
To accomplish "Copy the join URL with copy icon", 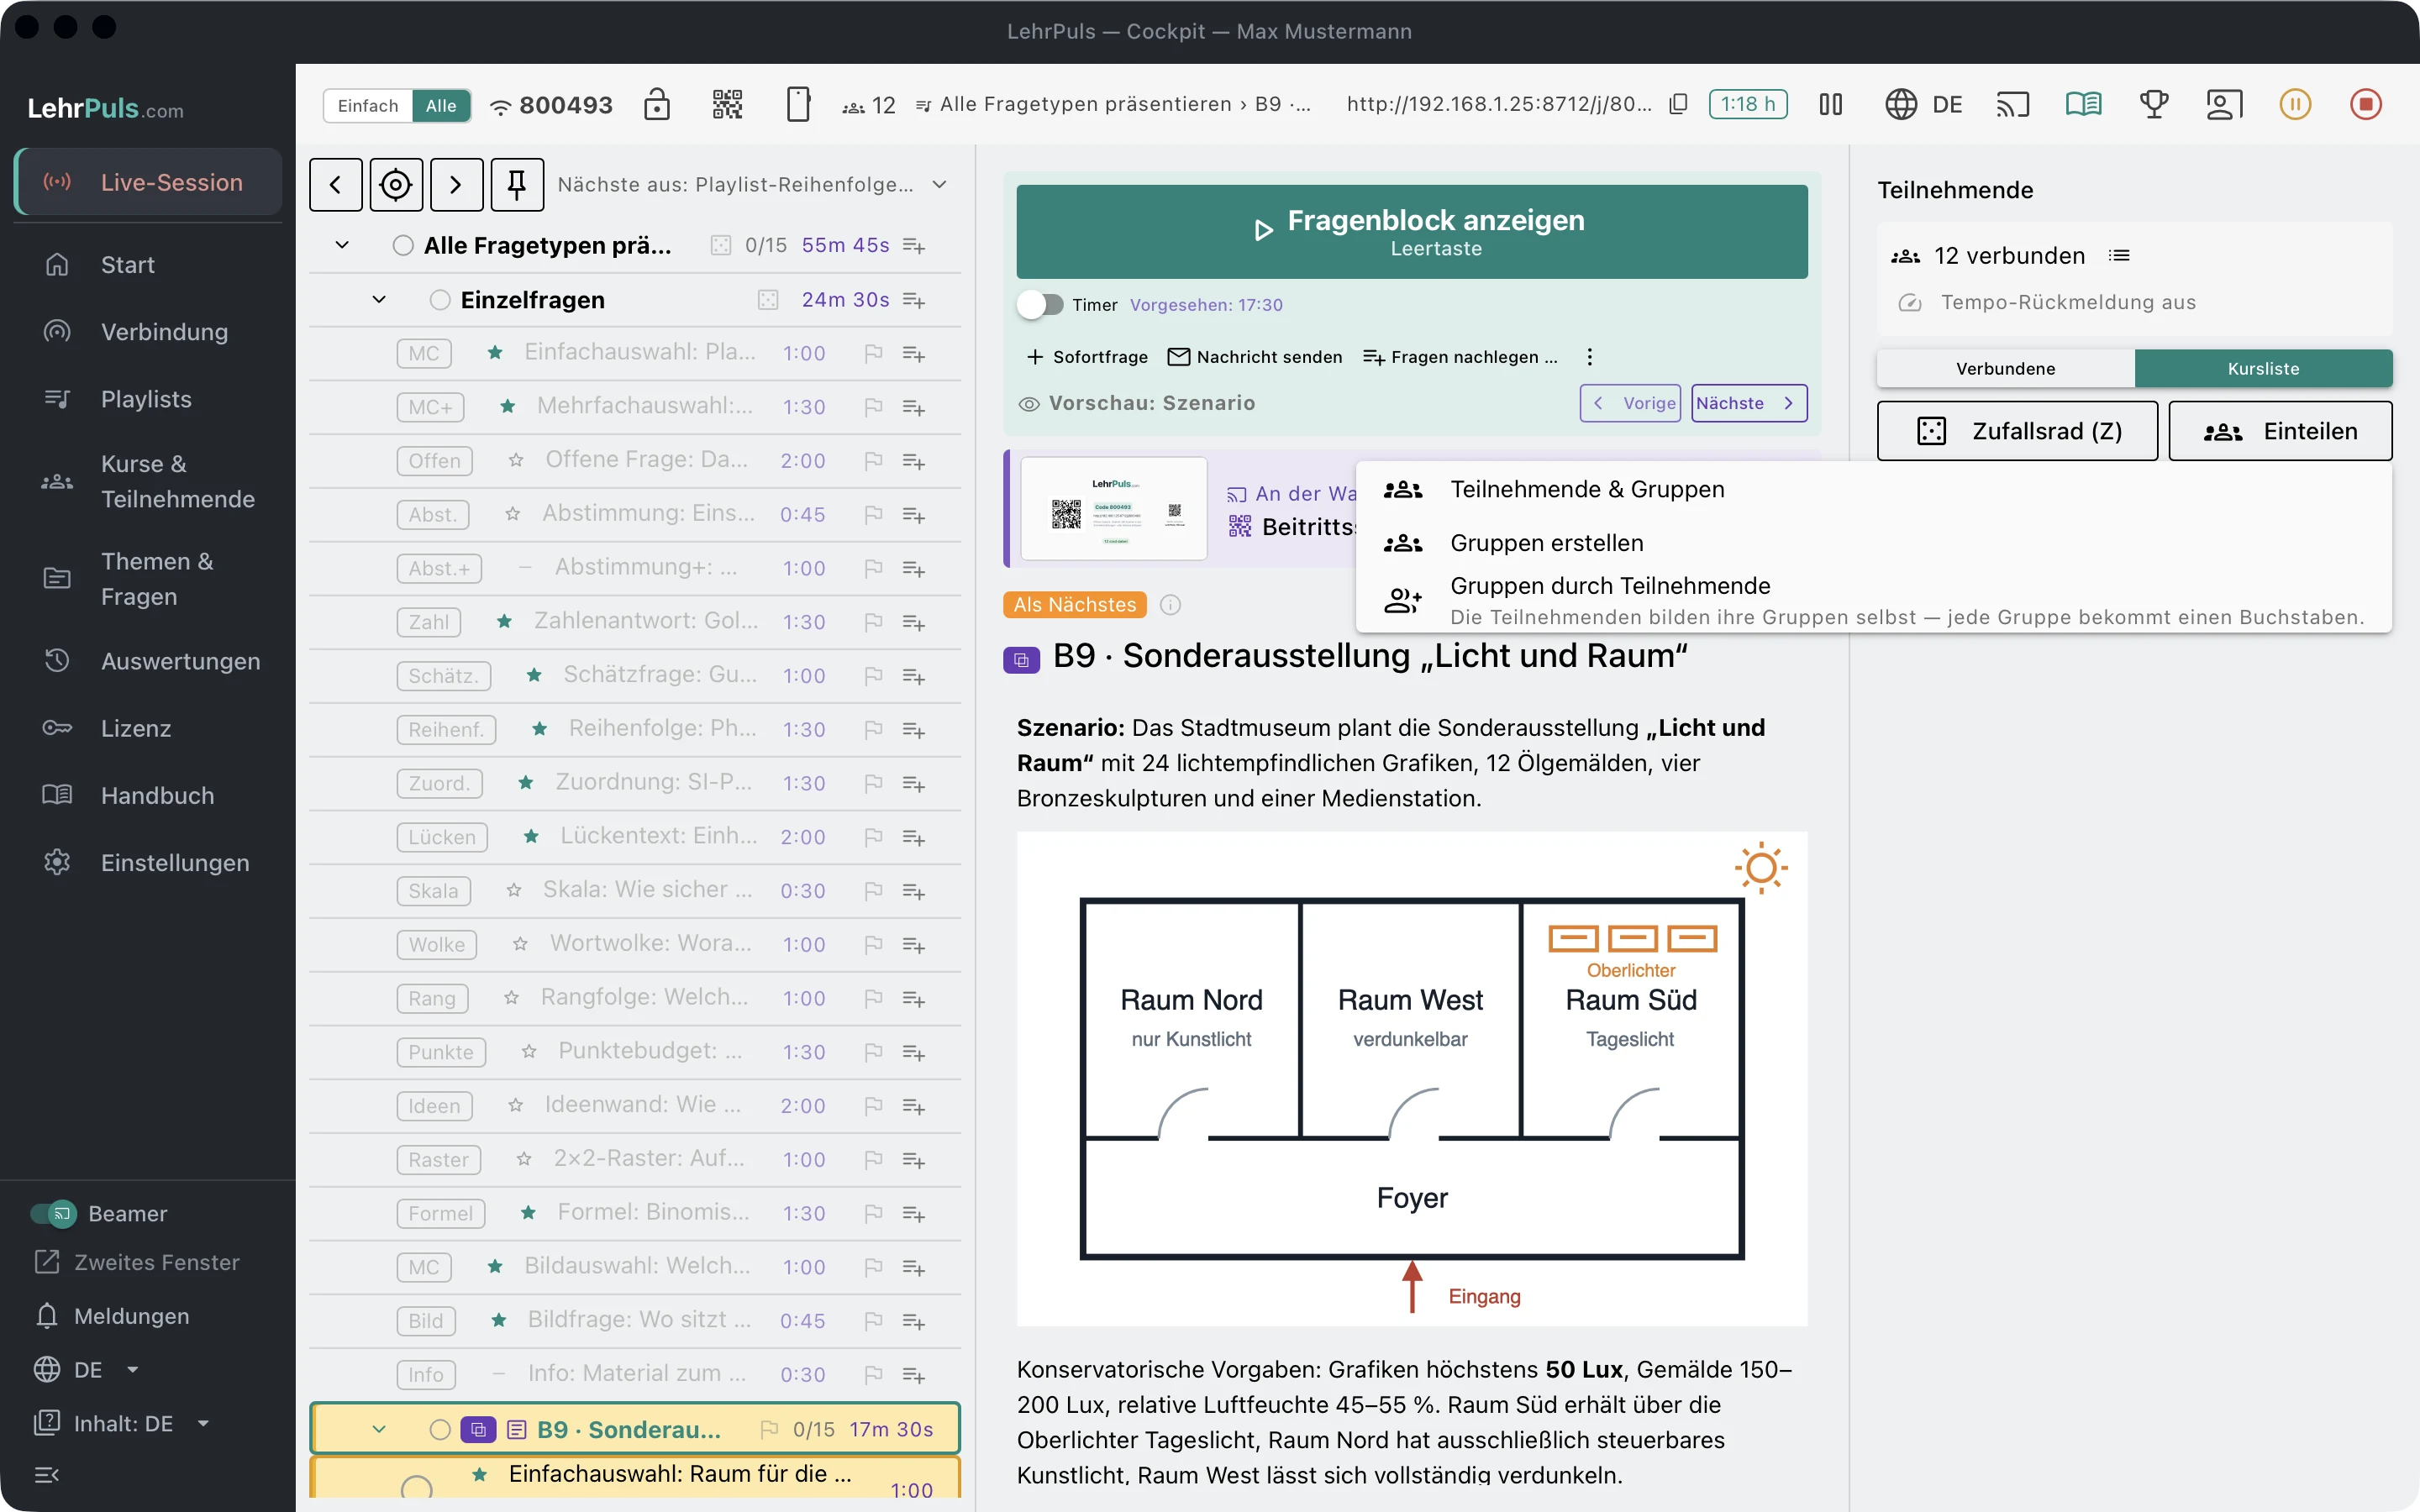I will [1679, 104].
